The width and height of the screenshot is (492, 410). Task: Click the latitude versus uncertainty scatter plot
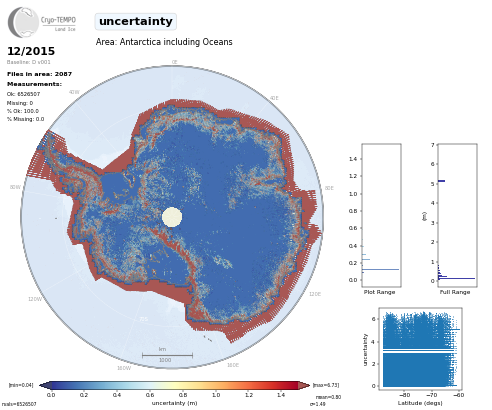pyautogui.click(x=421, y=348)
